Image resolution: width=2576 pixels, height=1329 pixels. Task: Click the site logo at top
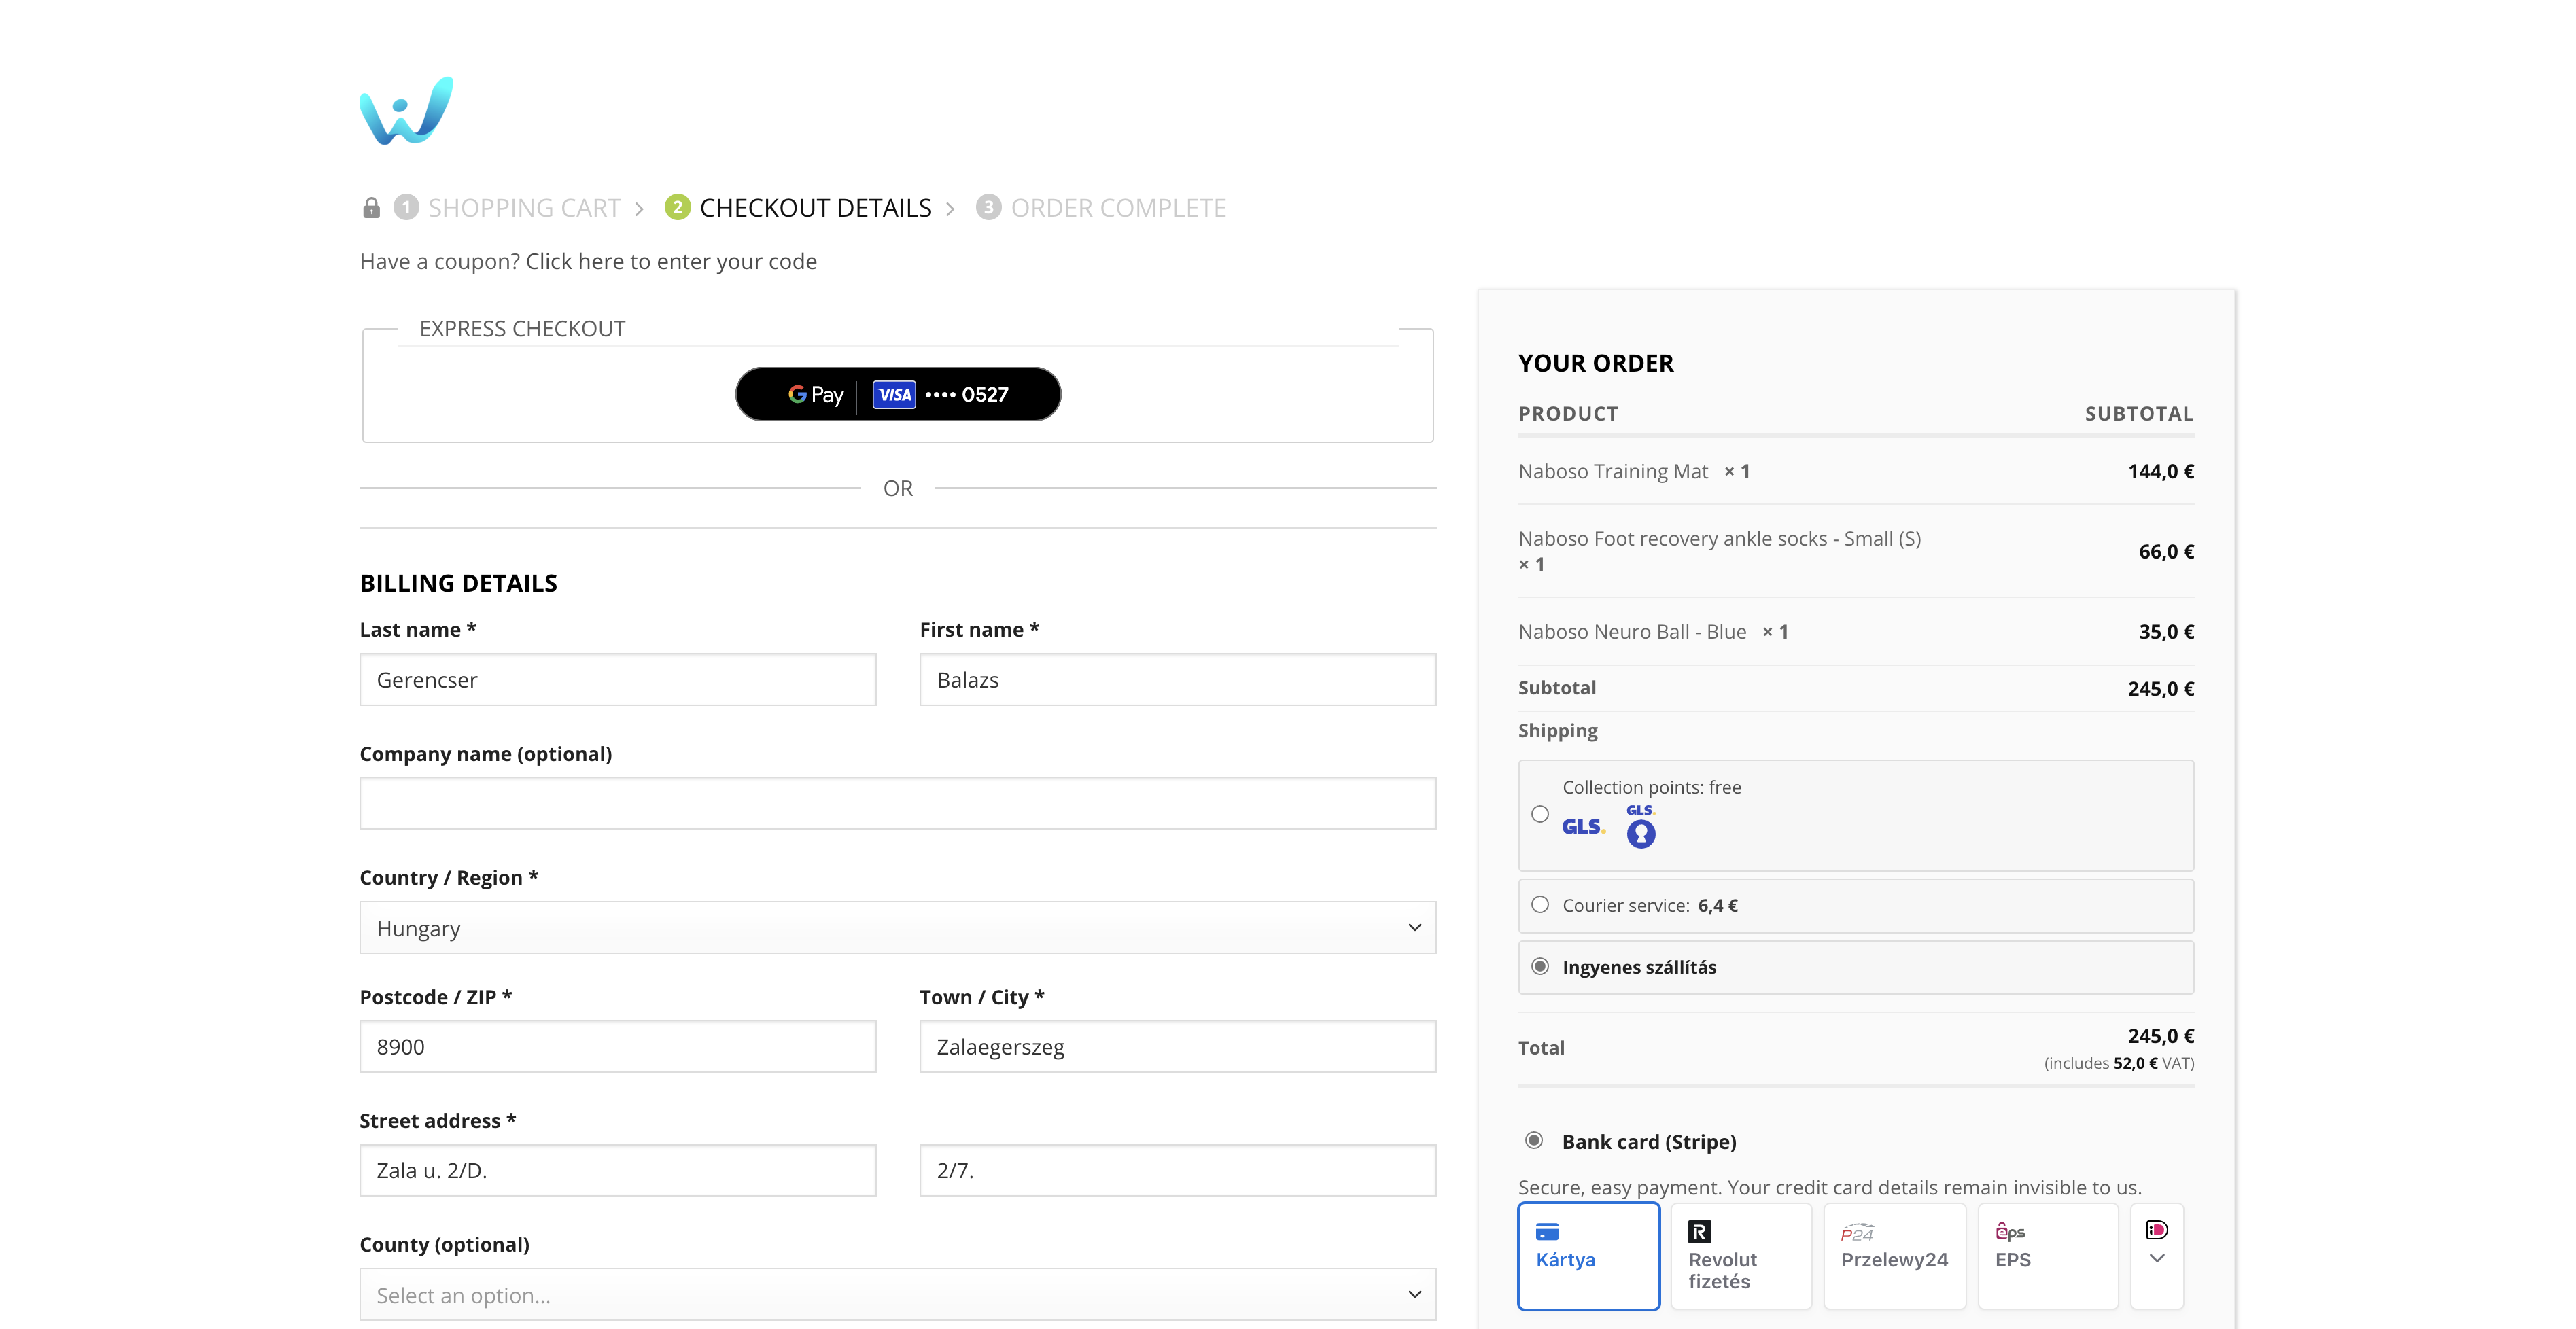pos(406,110)
